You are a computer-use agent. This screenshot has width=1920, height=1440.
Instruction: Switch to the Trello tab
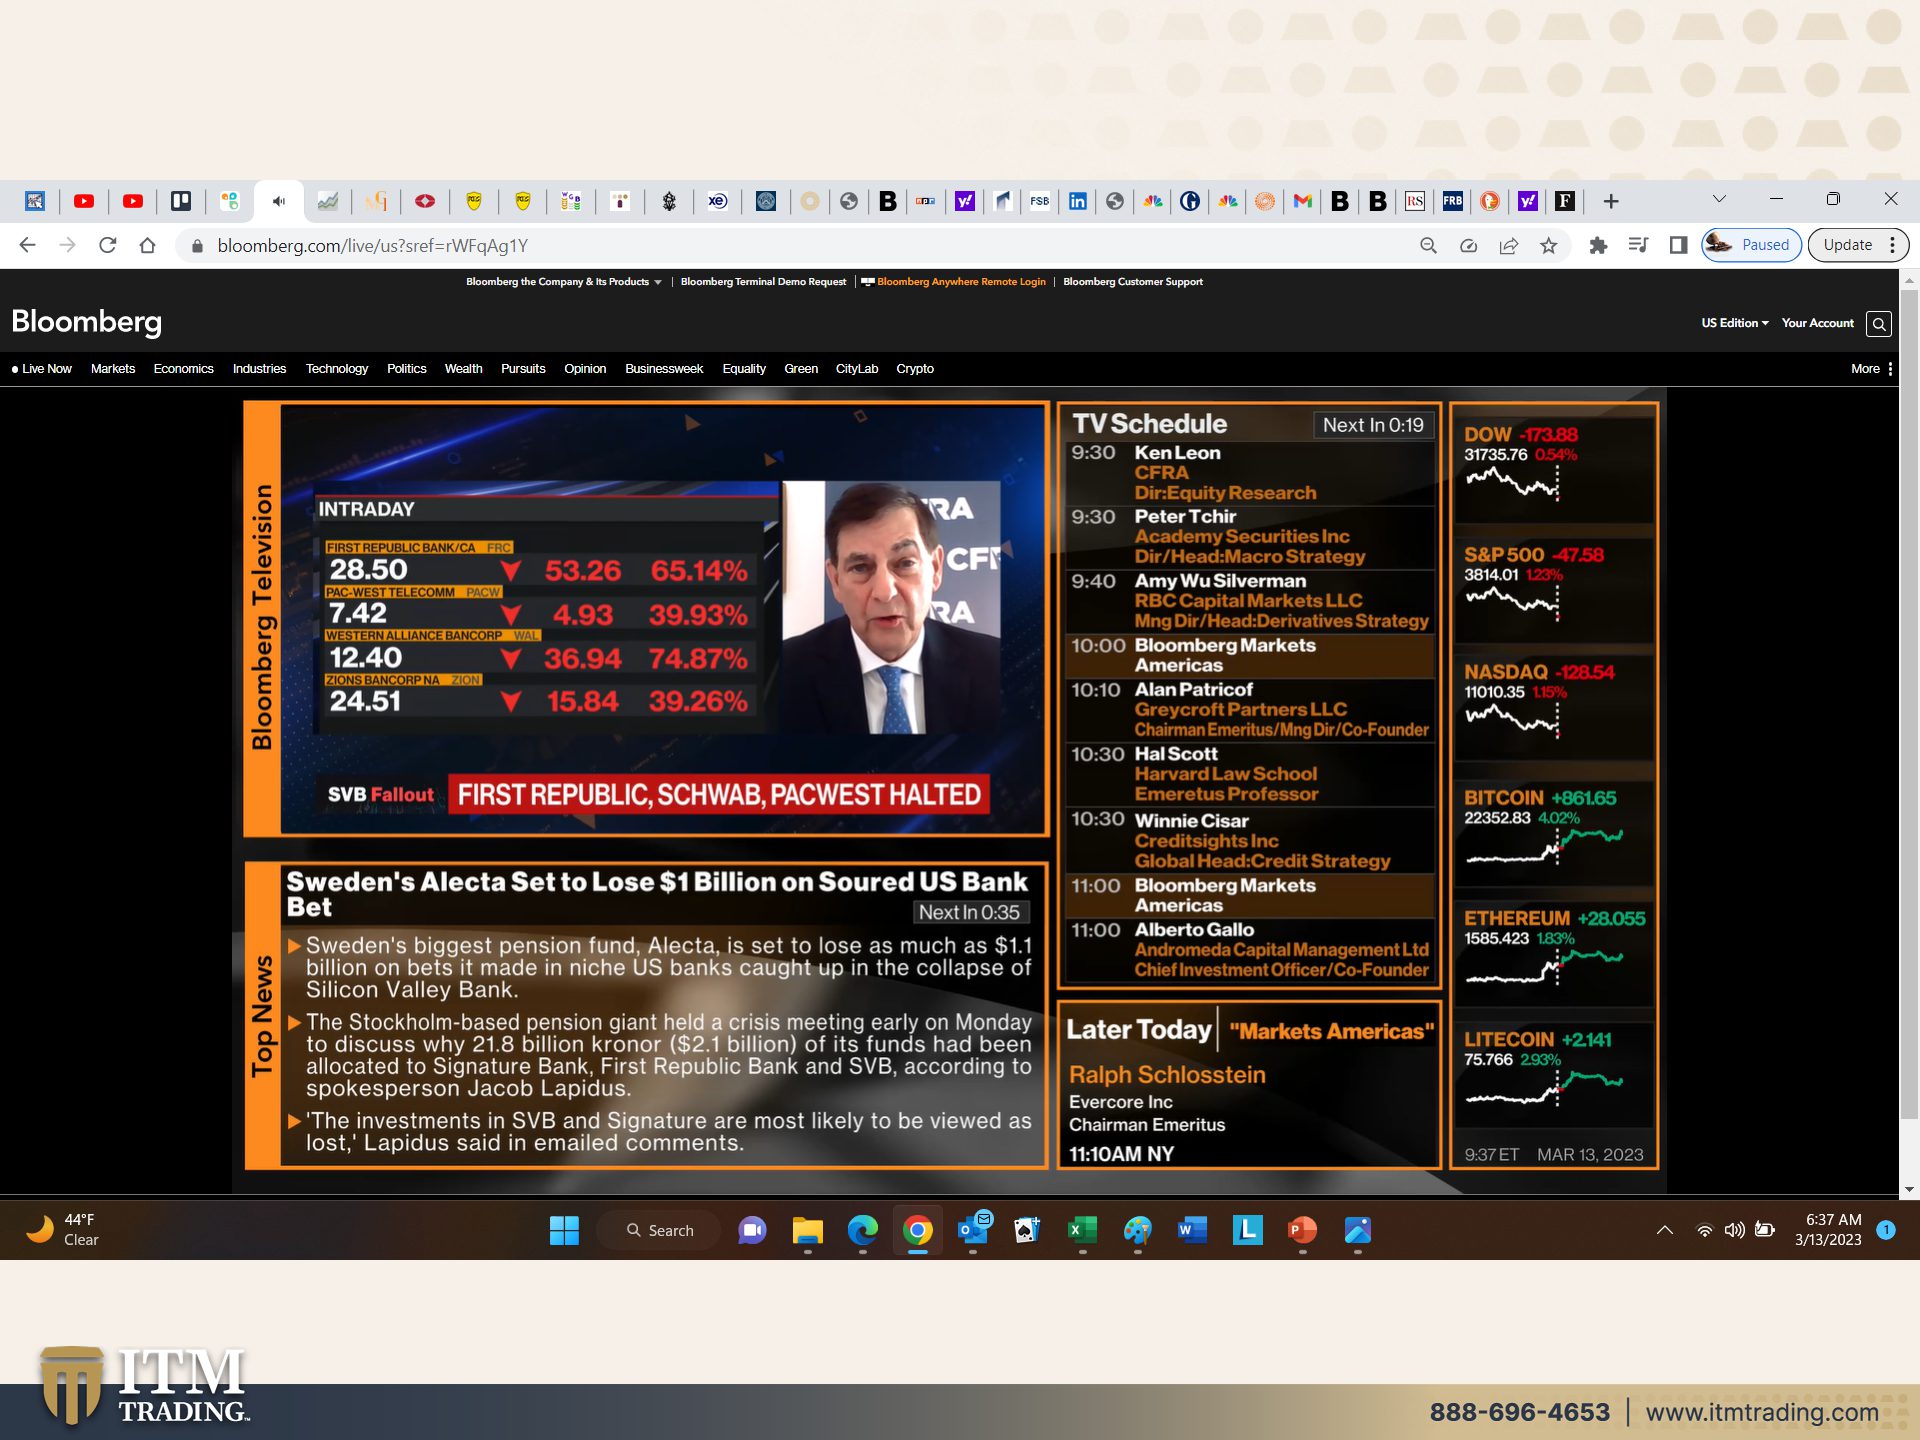pyautogui.click(x=181, y=201)
